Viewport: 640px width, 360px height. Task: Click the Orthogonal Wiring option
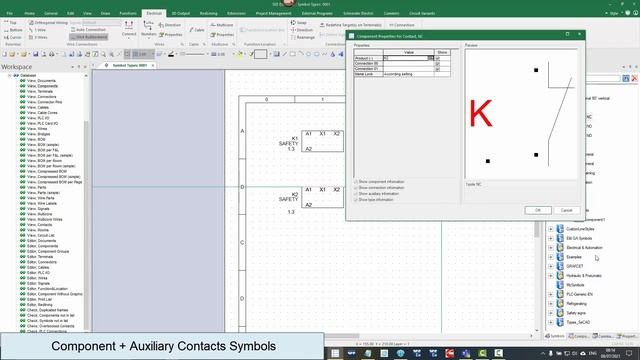48,23
